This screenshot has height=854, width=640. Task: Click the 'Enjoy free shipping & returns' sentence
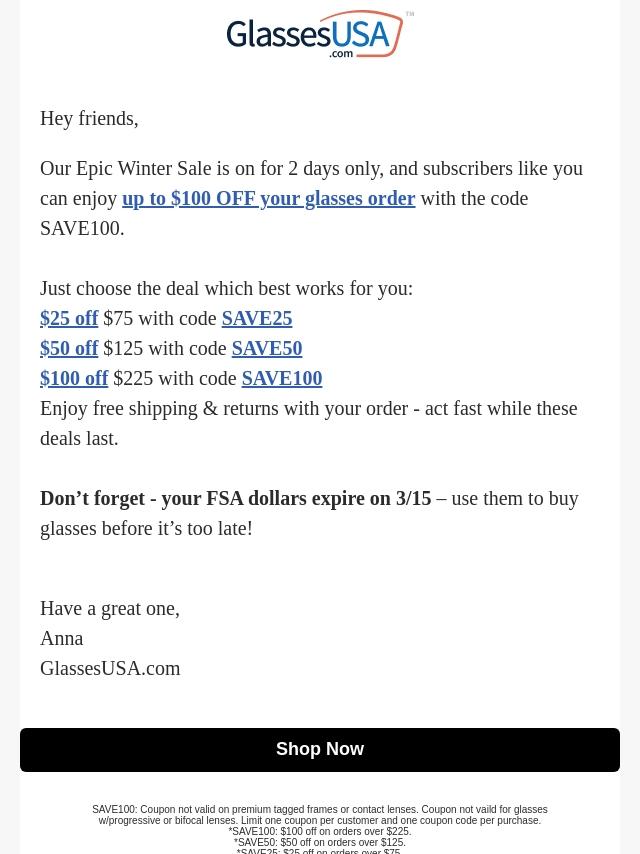(309, 424)
